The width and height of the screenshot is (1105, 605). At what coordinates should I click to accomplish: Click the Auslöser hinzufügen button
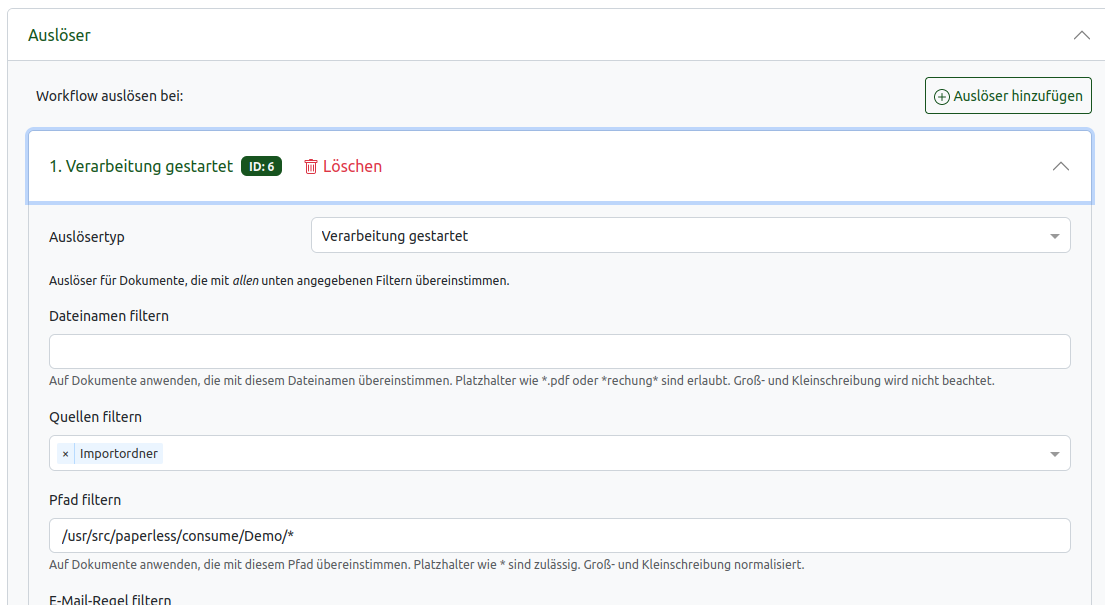(1008, 95)
